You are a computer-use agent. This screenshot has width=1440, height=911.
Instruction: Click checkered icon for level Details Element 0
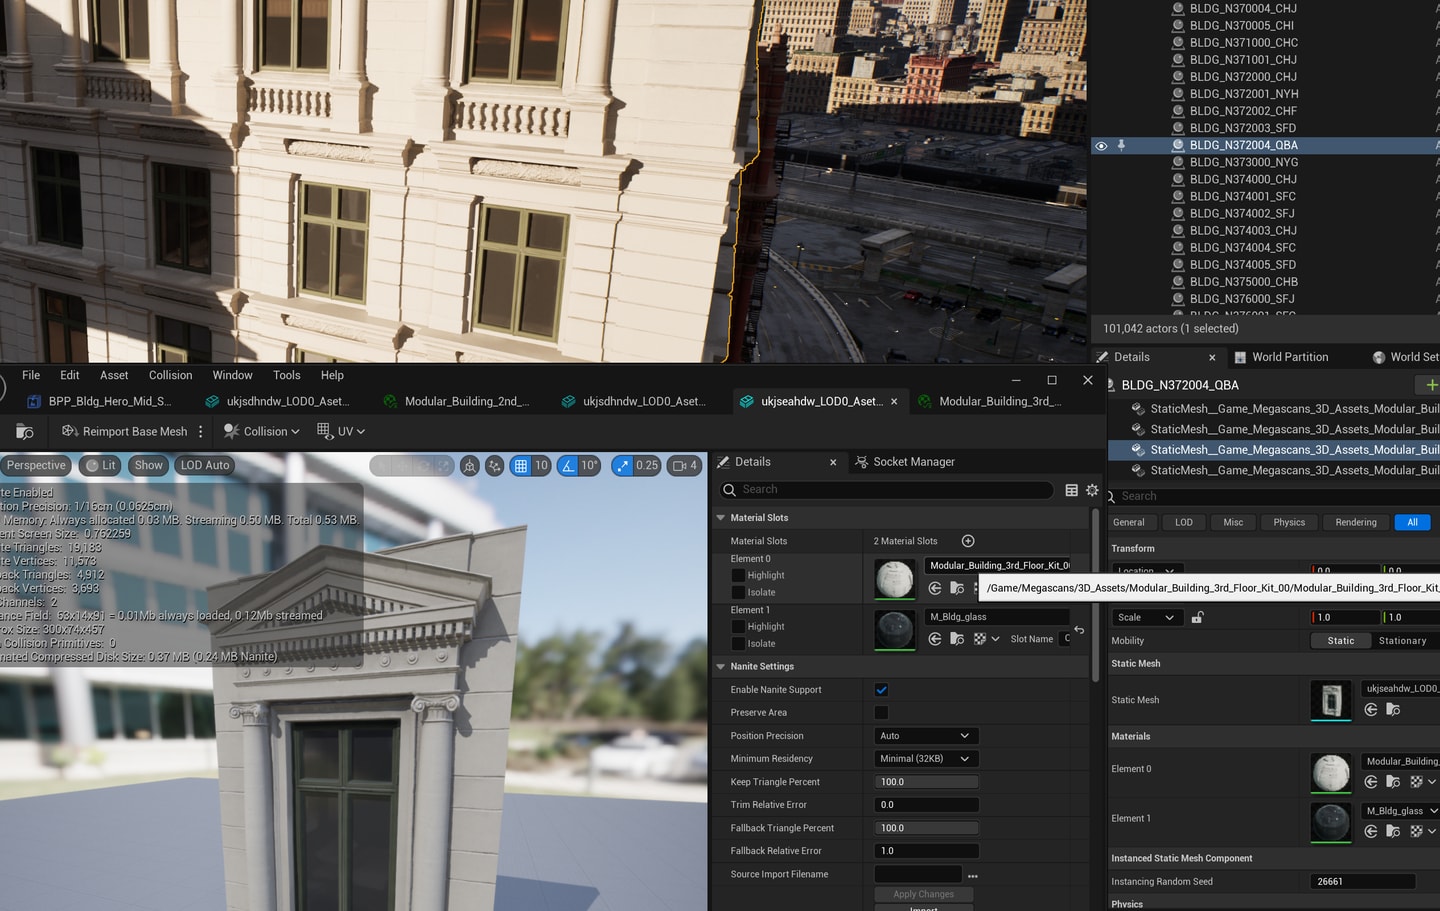[1416, 782]
